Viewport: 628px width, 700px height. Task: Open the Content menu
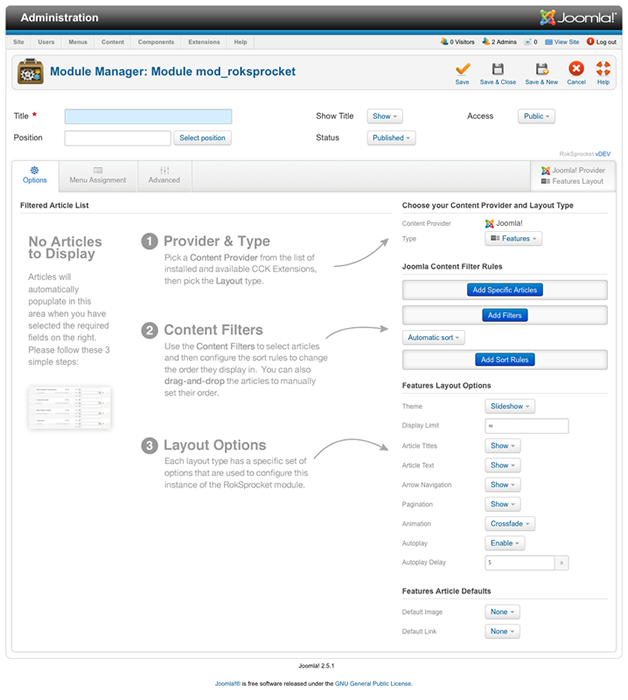[112, 42]
